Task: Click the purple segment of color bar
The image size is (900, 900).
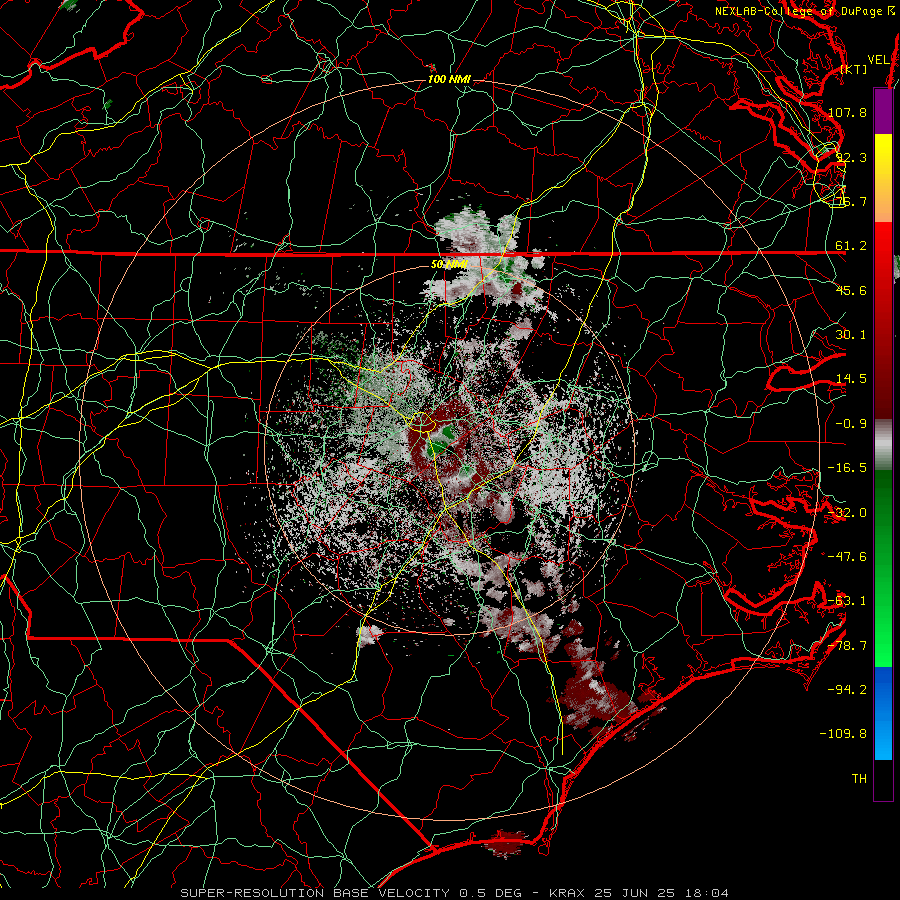Action: (883, 111)
